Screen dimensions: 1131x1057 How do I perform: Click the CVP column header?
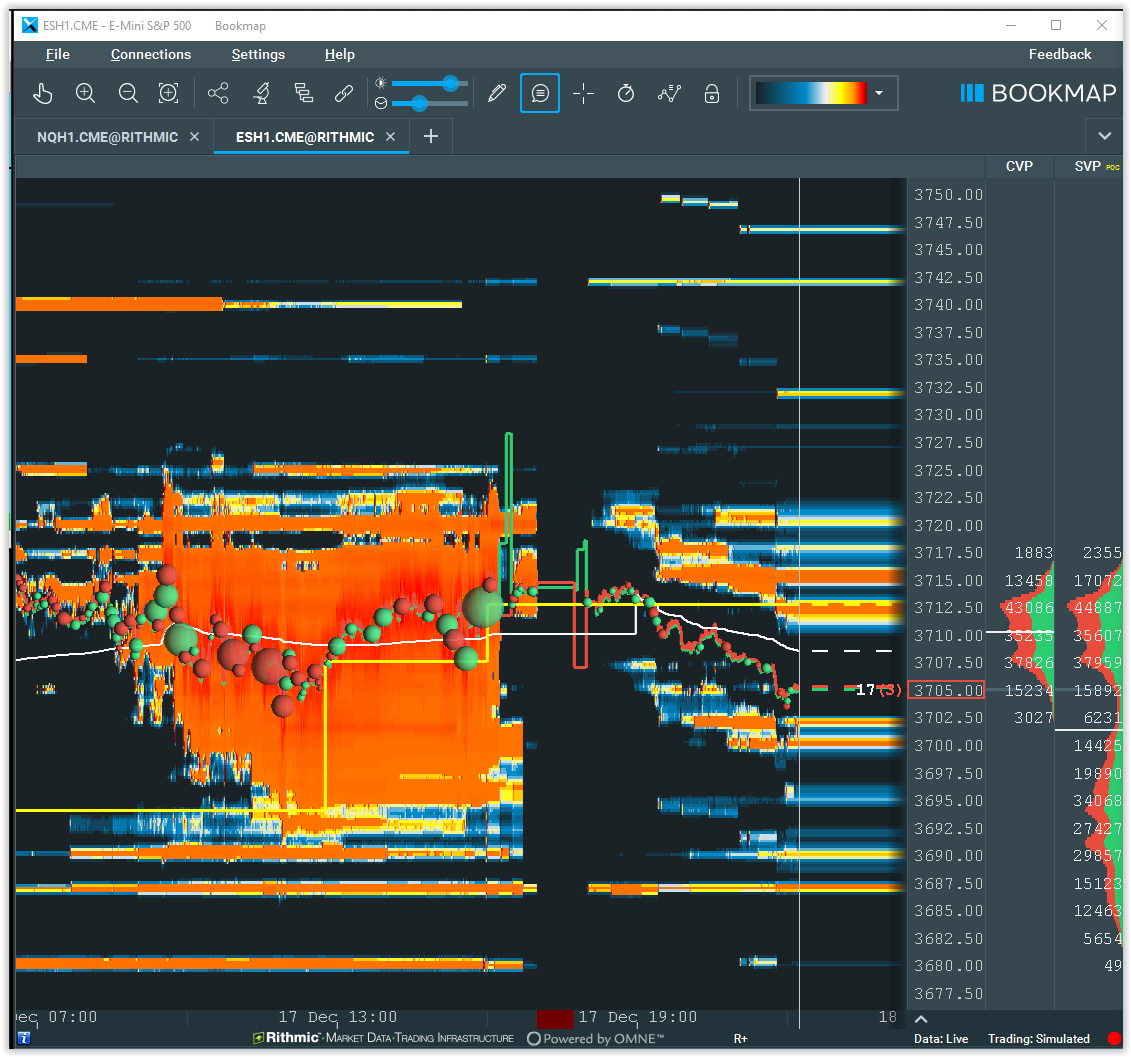click(x=1019, y=167)
